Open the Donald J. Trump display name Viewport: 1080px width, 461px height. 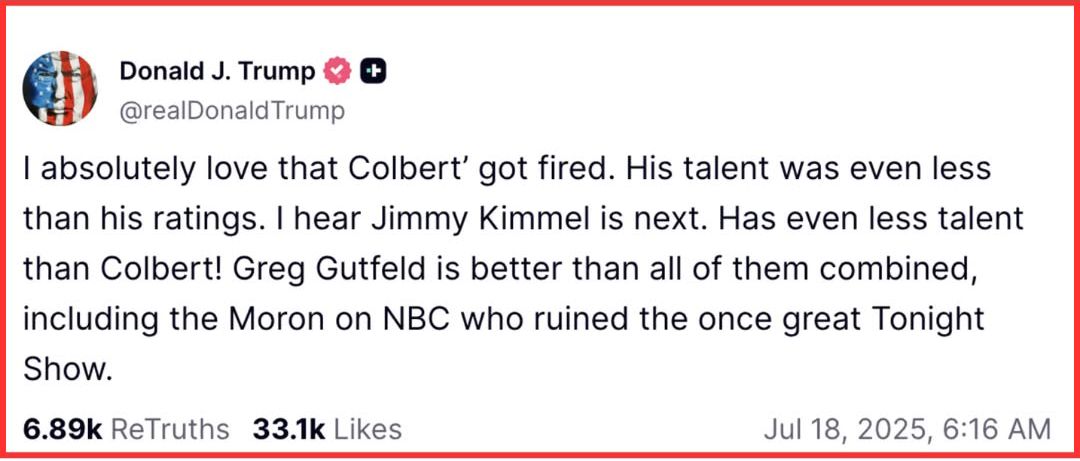pos(217,71)
